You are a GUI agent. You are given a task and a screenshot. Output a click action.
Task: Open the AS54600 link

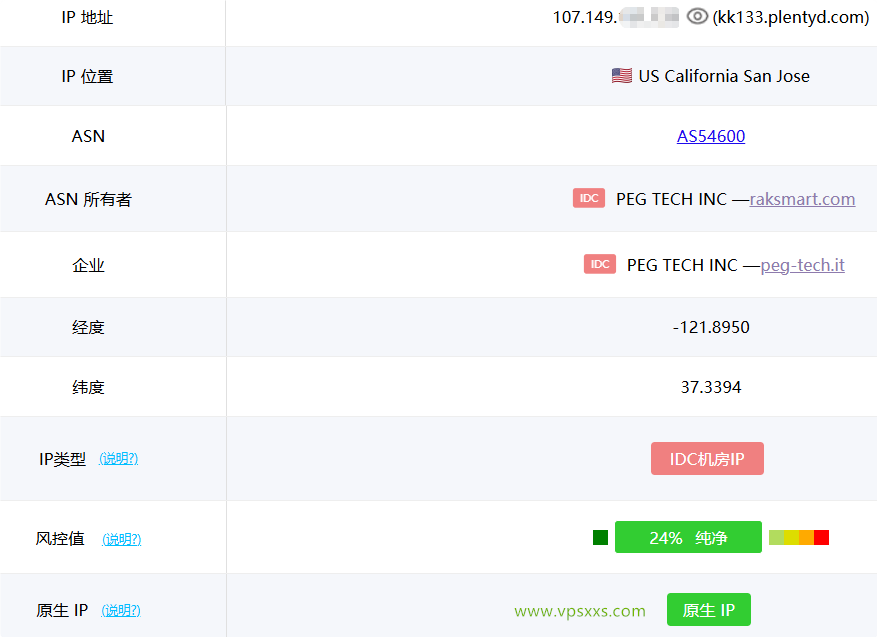(x=710, y=136)
